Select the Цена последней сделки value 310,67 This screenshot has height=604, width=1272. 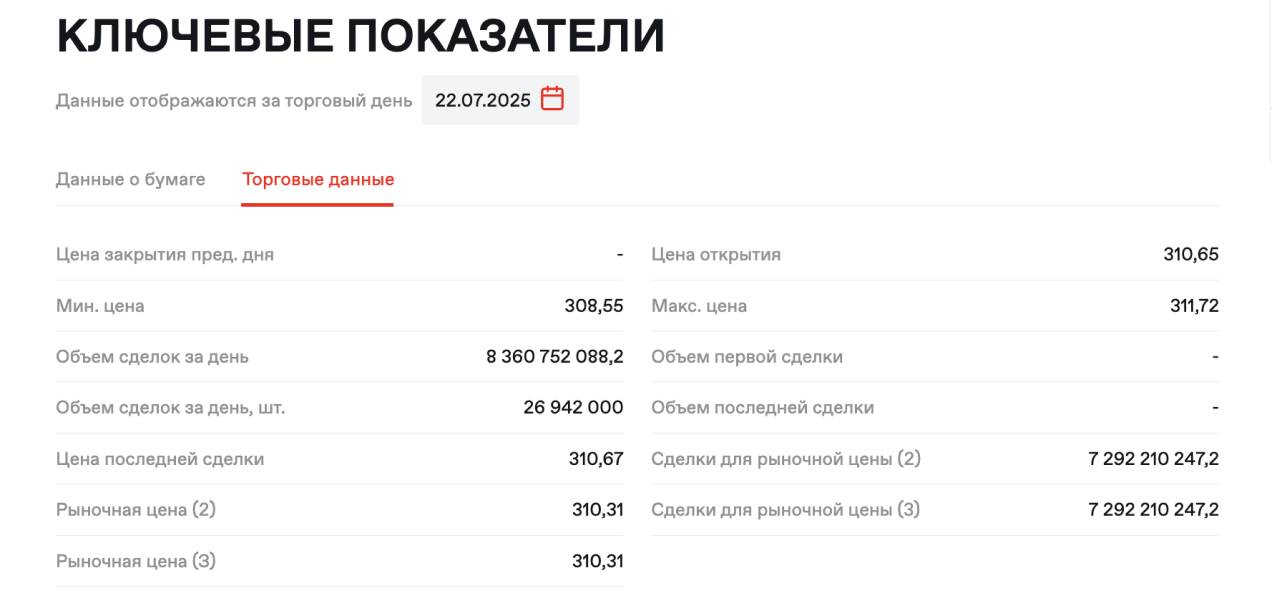[x=596, y=459]
